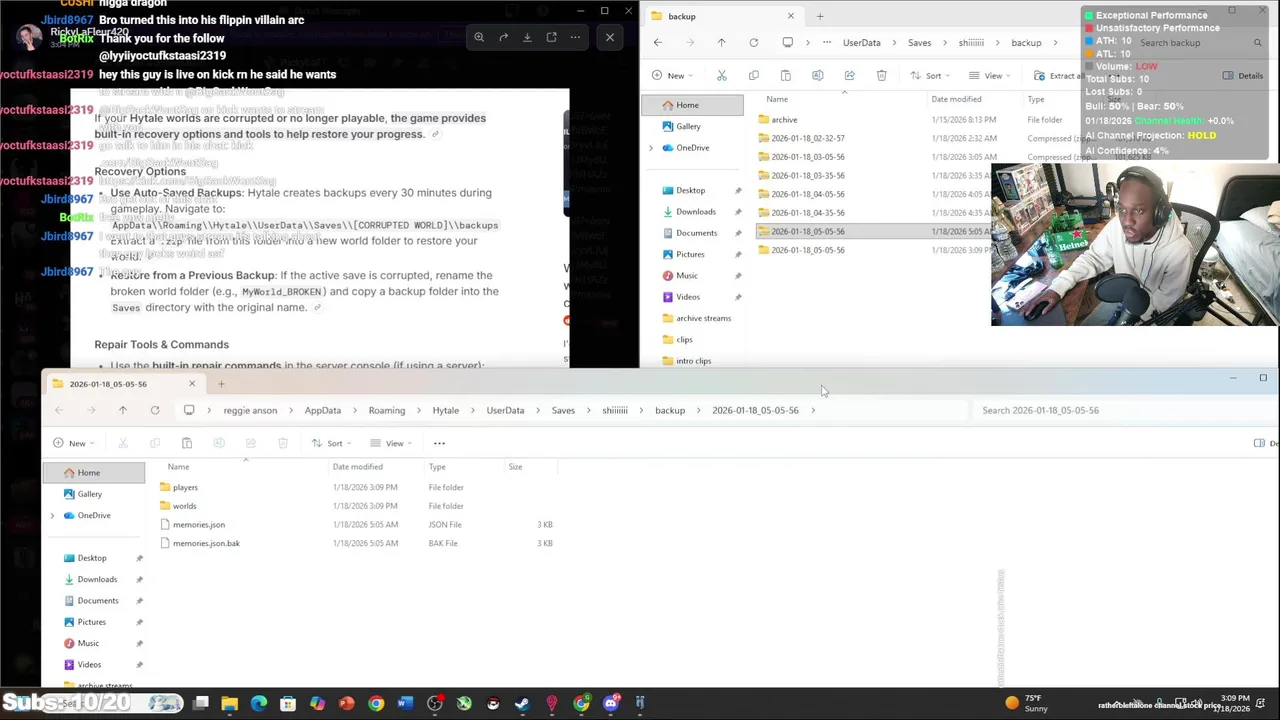Select the 2026-01-18_05-05-56 tab
The image size is (1280, 720).
(122, 384)
